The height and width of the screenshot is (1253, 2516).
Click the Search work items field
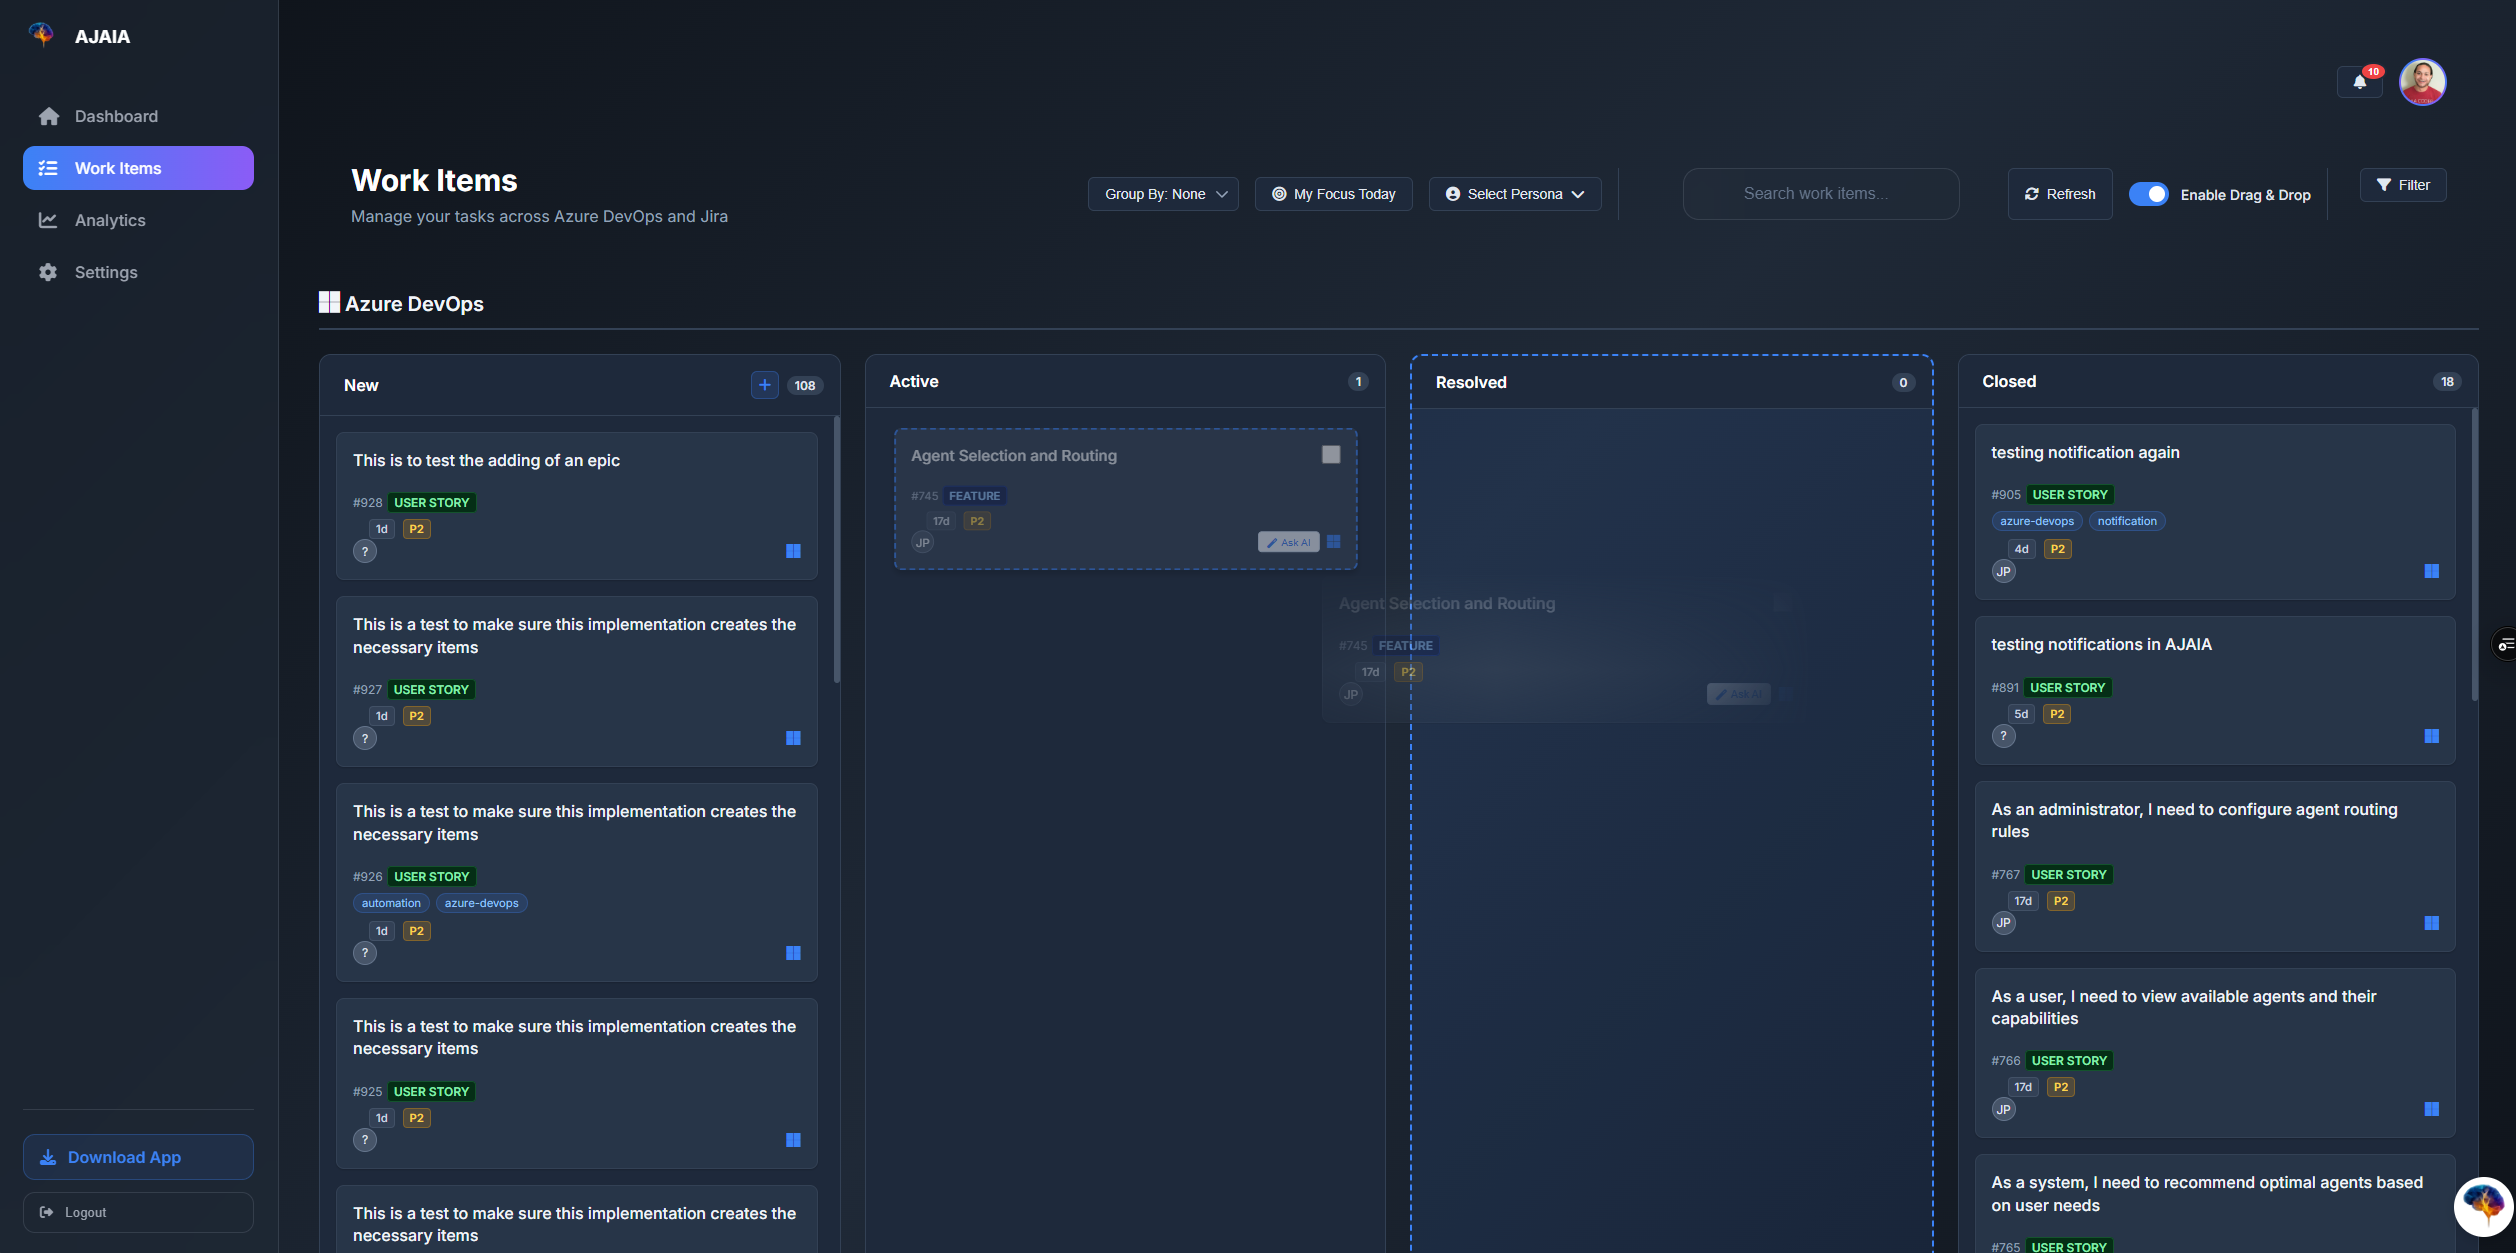point(1820,194)
